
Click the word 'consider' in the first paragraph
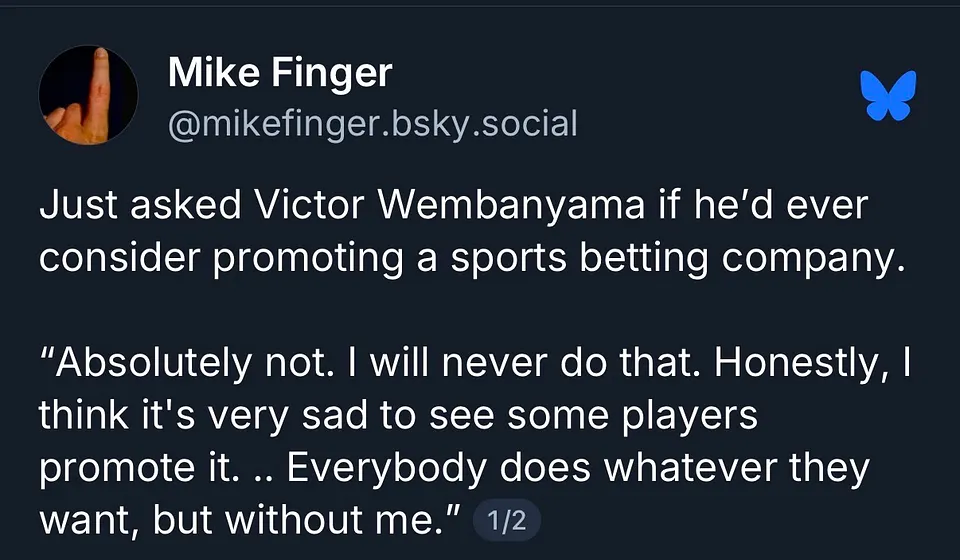point(119,258)
